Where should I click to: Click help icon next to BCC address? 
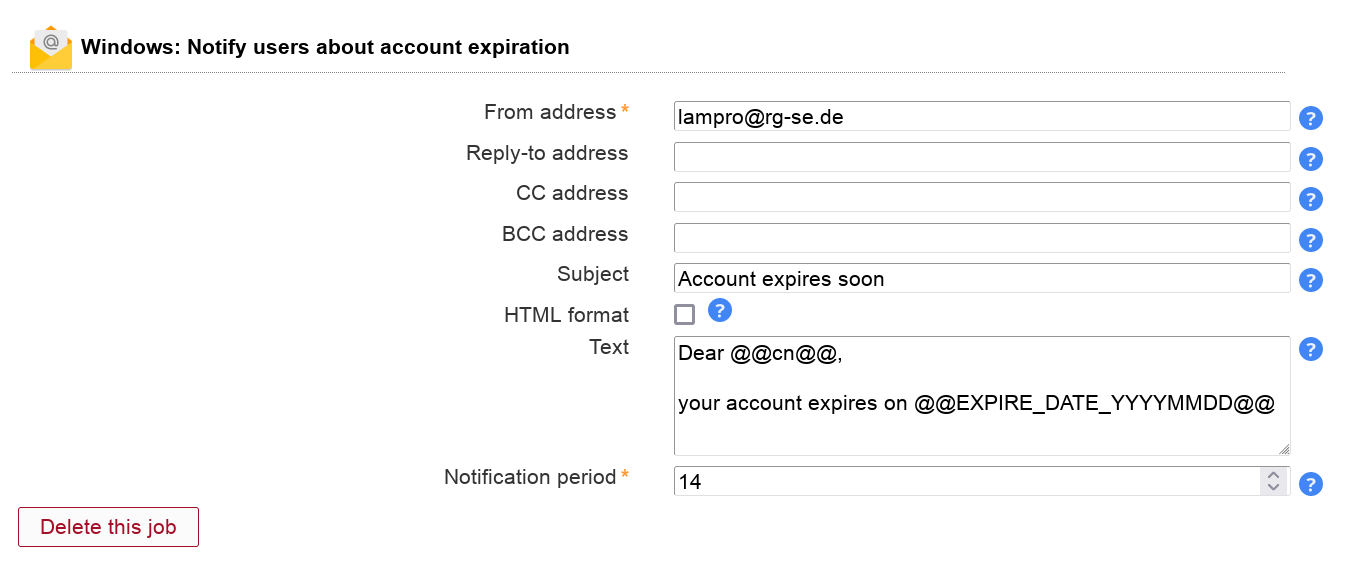(x=1311, y=240)
